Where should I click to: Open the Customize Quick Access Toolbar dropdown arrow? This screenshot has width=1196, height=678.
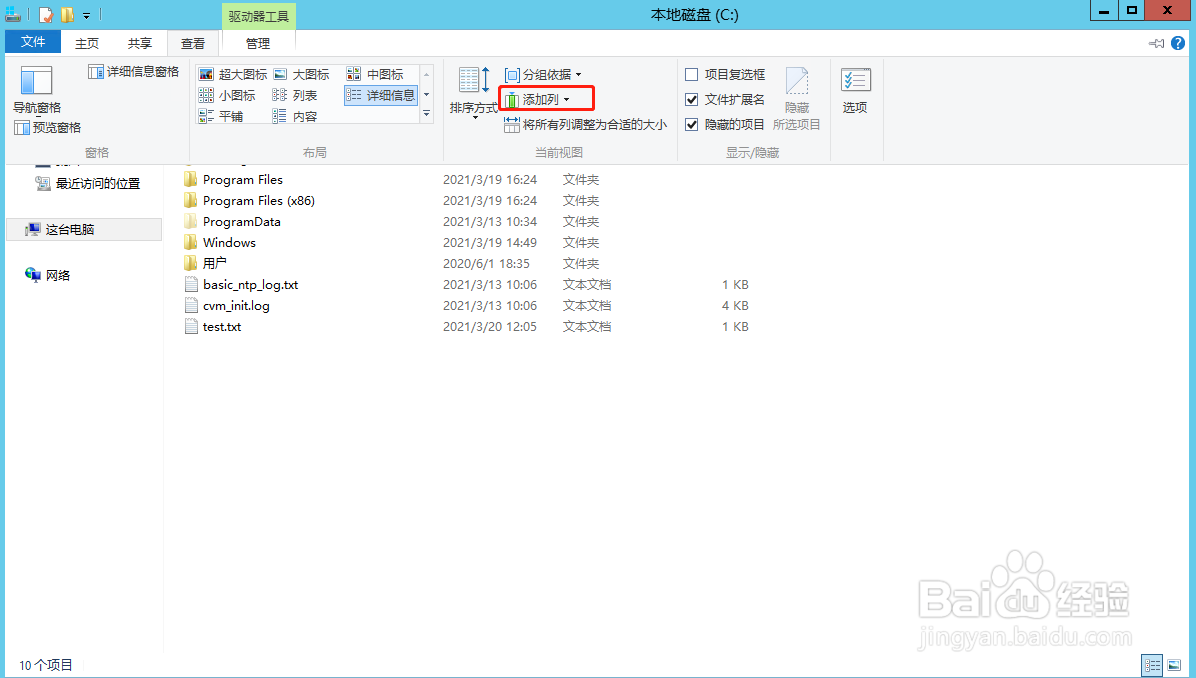(86, 15)
